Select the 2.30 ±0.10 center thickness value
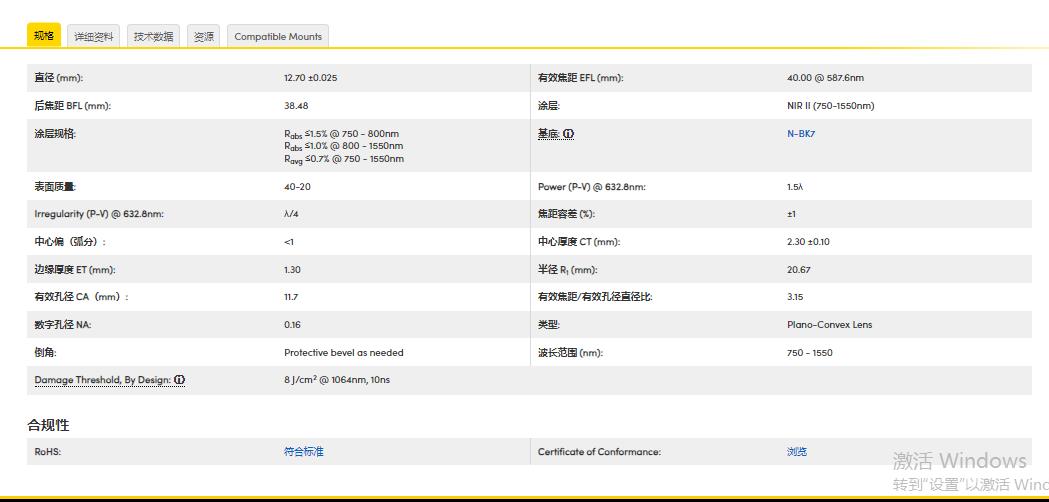The height and width of the screenshot is (502, 1049). coord(808,242)
